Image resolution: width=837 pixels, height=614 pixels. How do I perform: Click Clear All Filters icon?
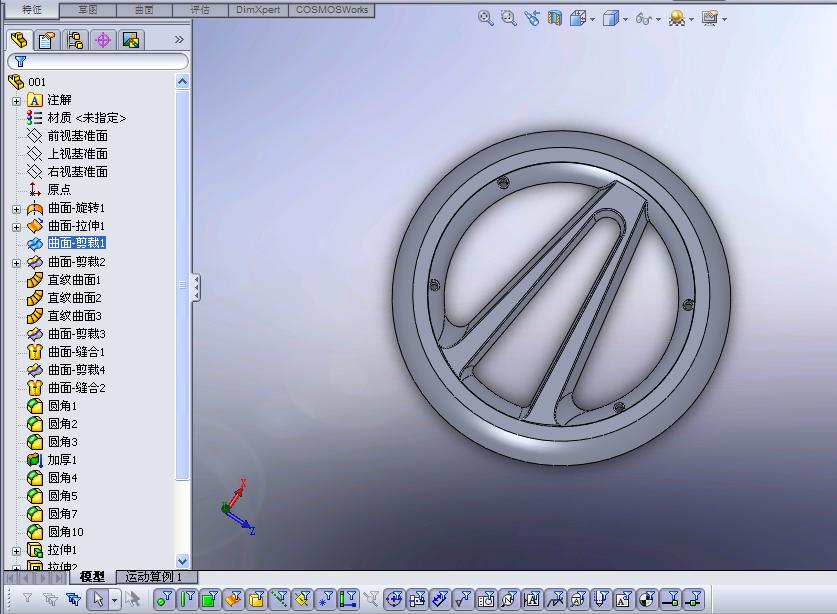click(x=51, y=599)
